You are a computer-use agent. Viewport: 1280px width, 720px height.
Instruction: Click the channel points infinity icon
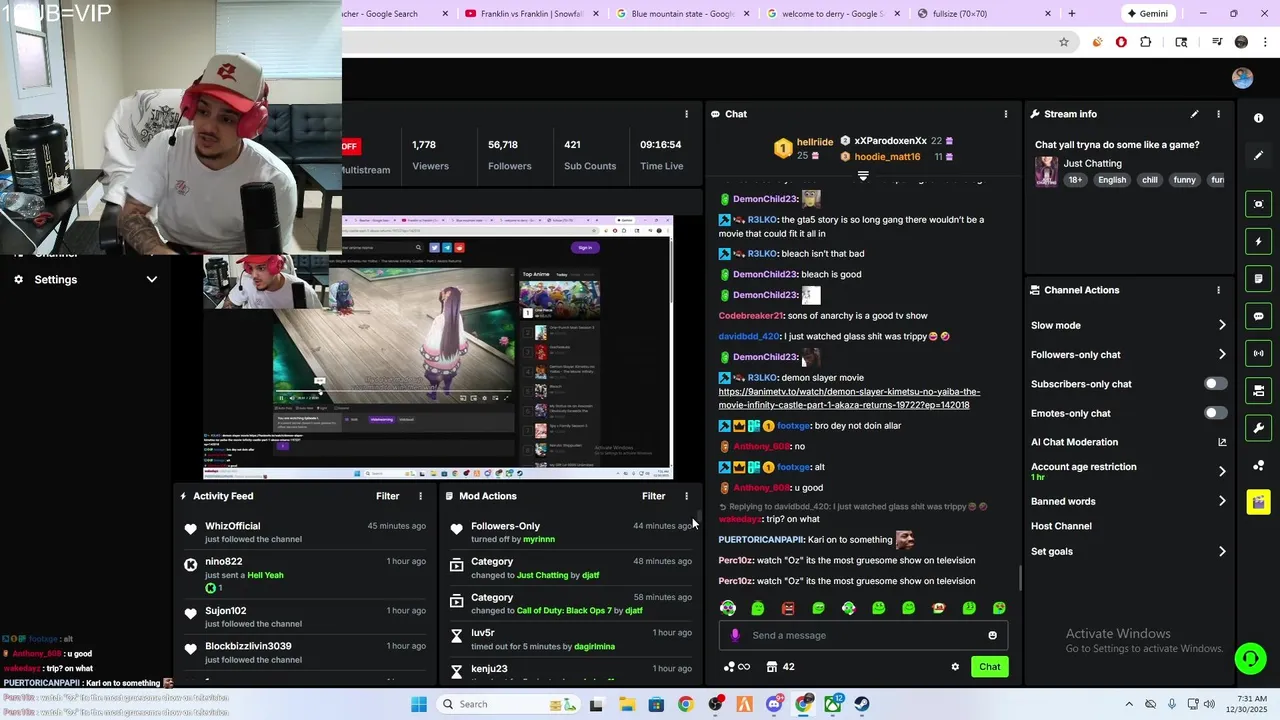[x=737, y=667]
